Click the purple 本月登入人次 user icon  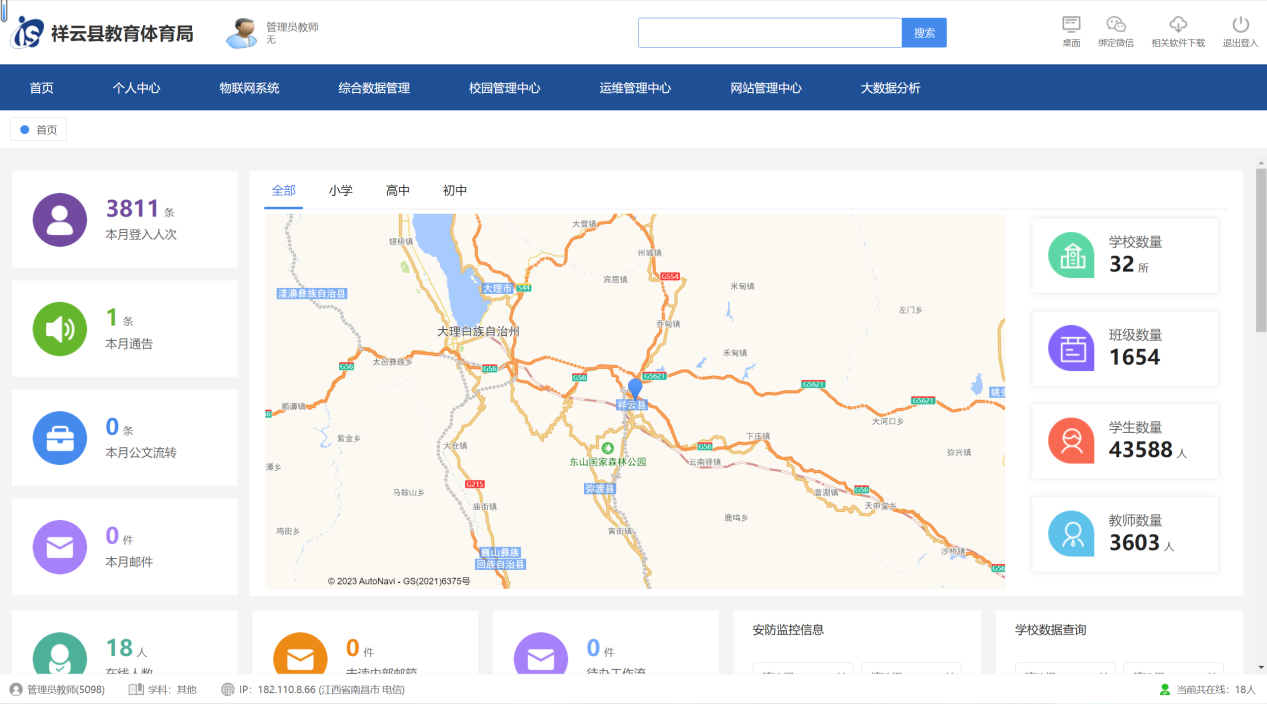coord(60,220)
